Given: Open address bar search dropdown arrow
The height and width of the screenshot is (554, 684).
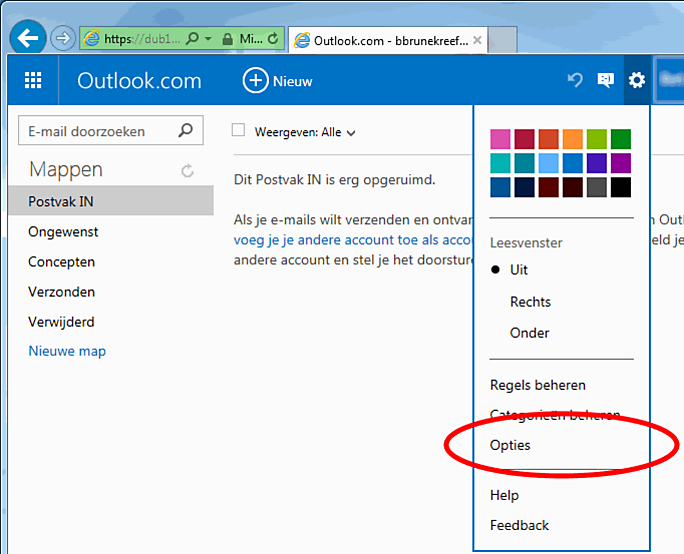Looking at the screenshot, I should click(209, 39).
